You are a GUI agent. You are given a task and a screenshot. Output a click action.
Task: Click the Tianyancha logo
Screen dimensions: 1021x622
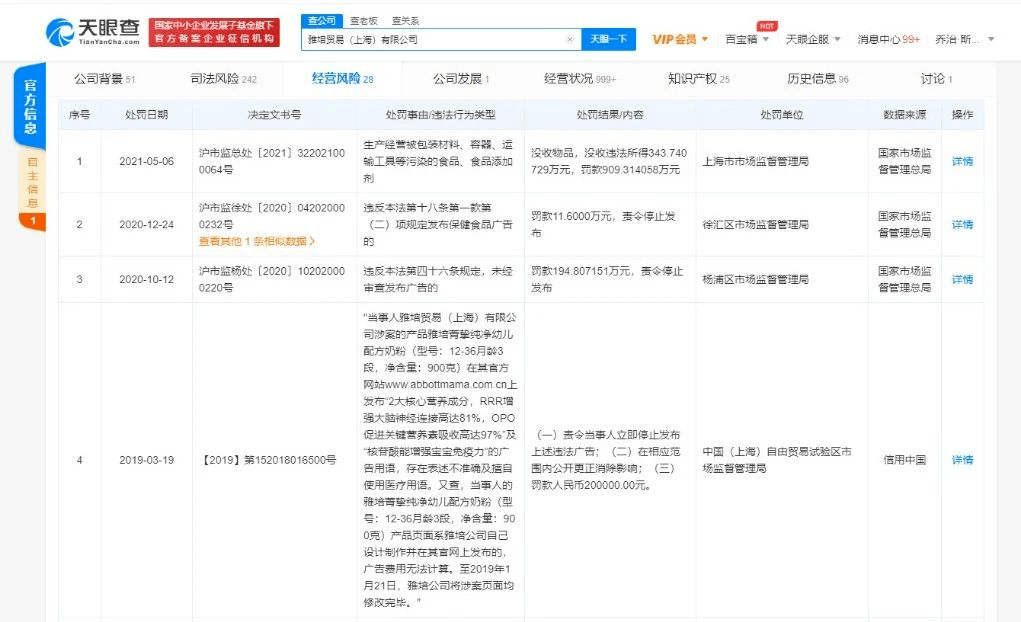(92, 32)
